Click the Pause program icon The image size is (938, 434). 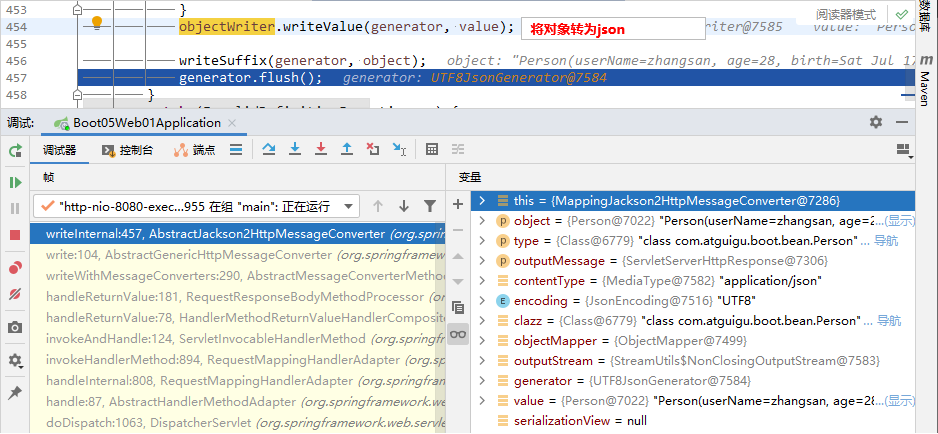click(x=15, y=208)
